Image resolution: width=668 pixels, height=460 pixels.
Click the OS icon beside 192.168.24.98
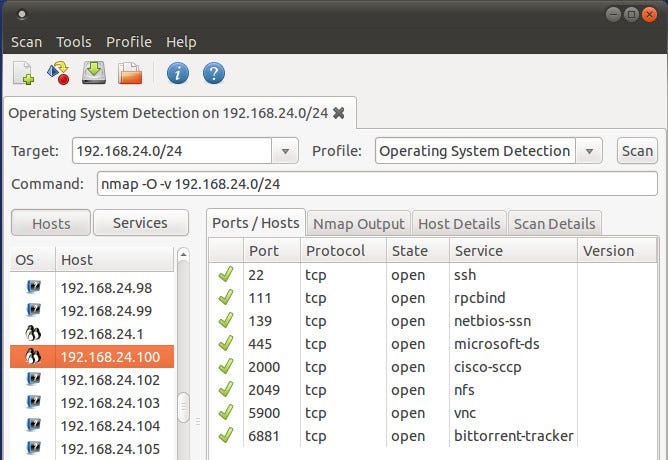pyautogui.click(x=33, y=288)
